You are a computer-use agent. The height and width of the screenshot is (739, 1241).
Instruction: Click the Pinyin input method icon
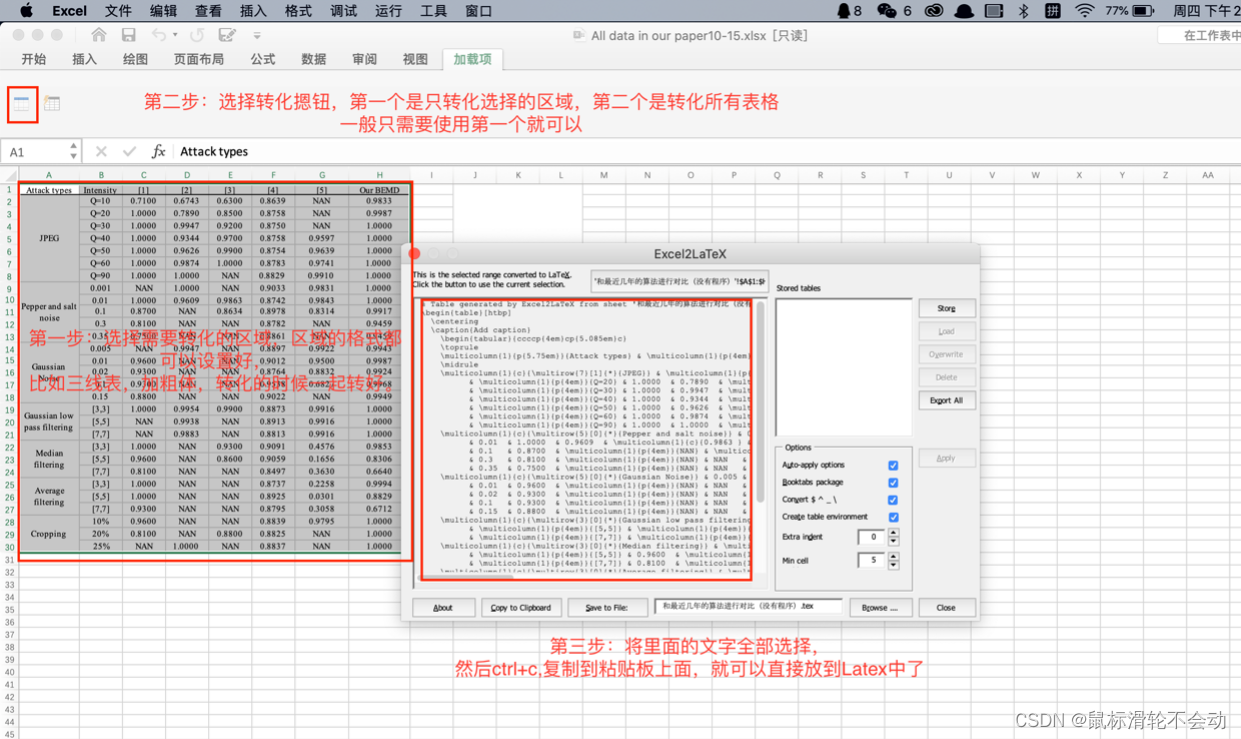pyautogui.click(x=1053, y=11)
